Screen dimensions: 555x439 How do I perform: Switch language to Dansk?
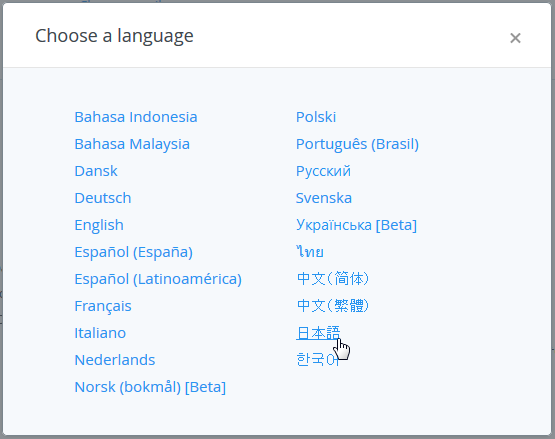coord(96,171)
